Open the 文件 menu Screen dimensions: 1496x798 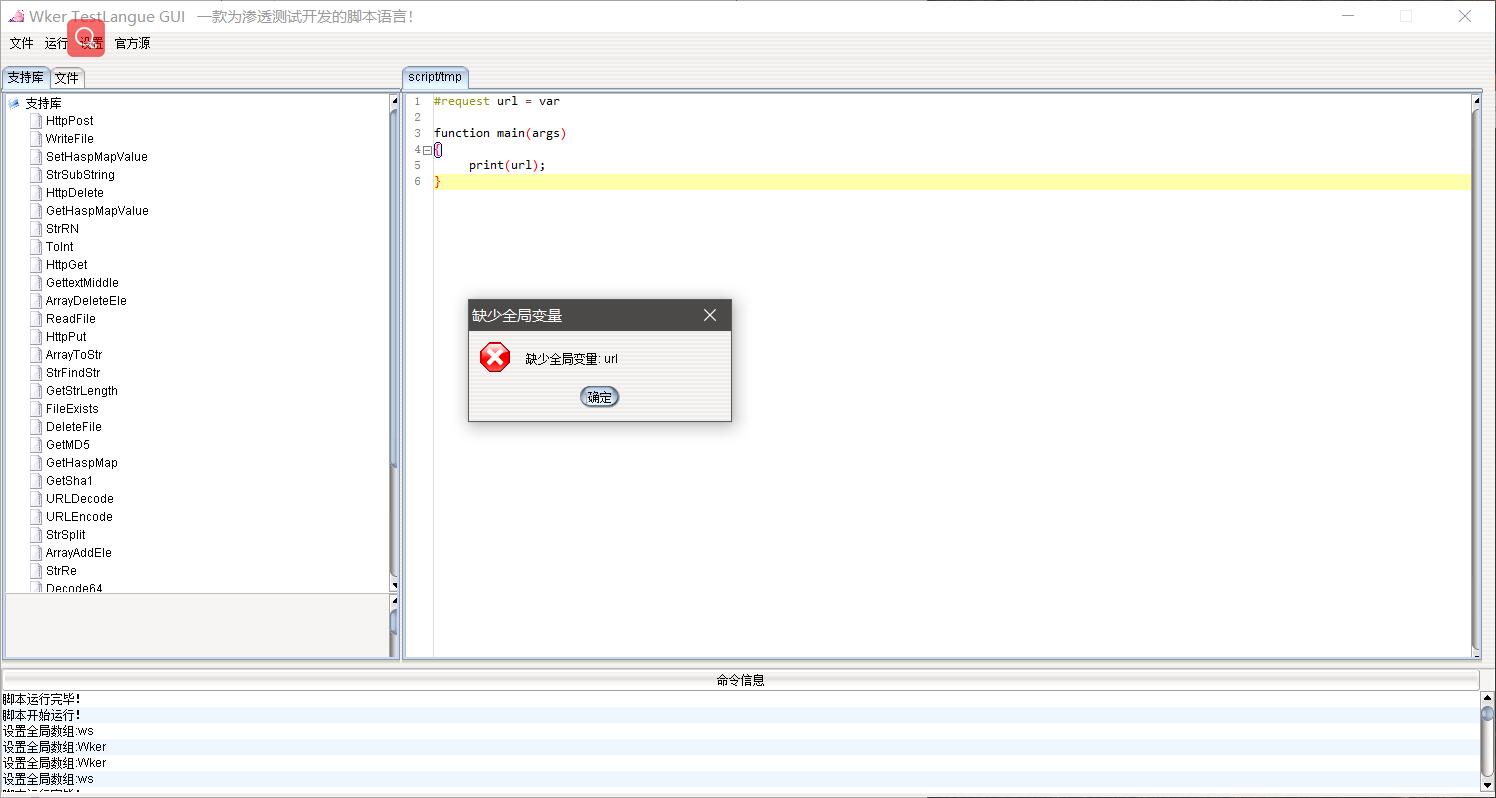[x=22, y=43]
